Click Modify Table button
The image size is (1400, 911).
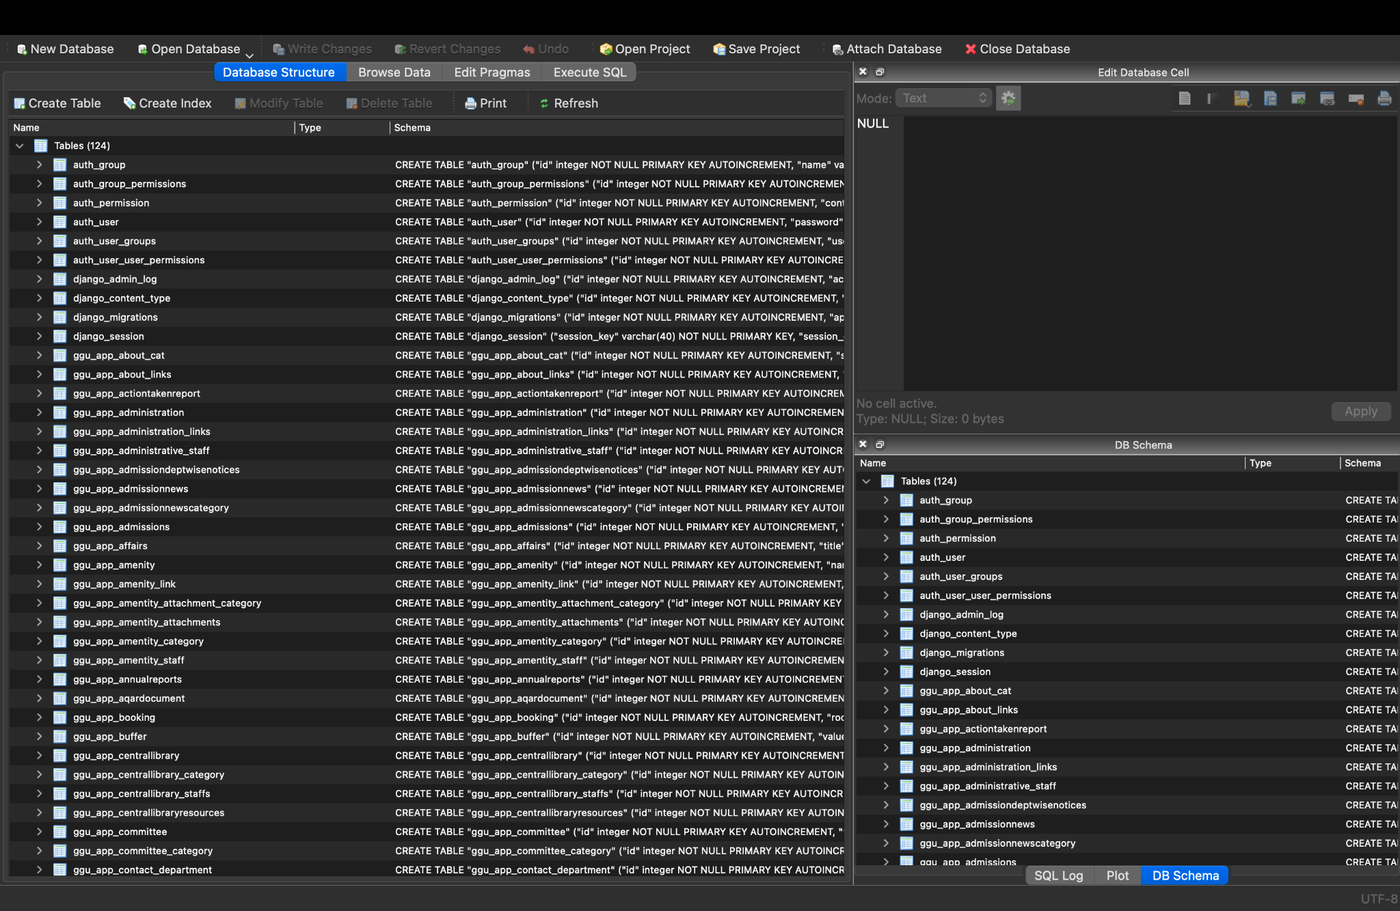point(279,103)
